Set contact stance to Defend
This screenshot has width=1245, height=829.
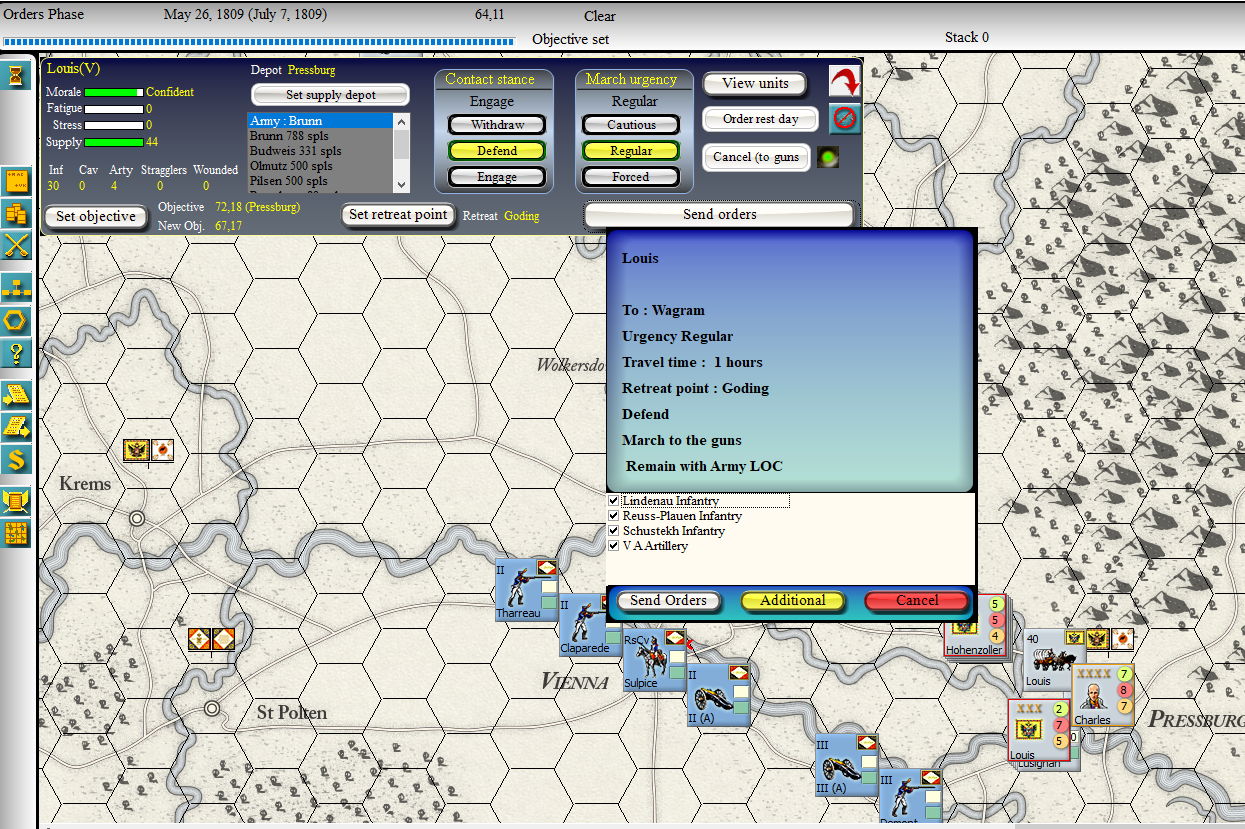point(497,151)
